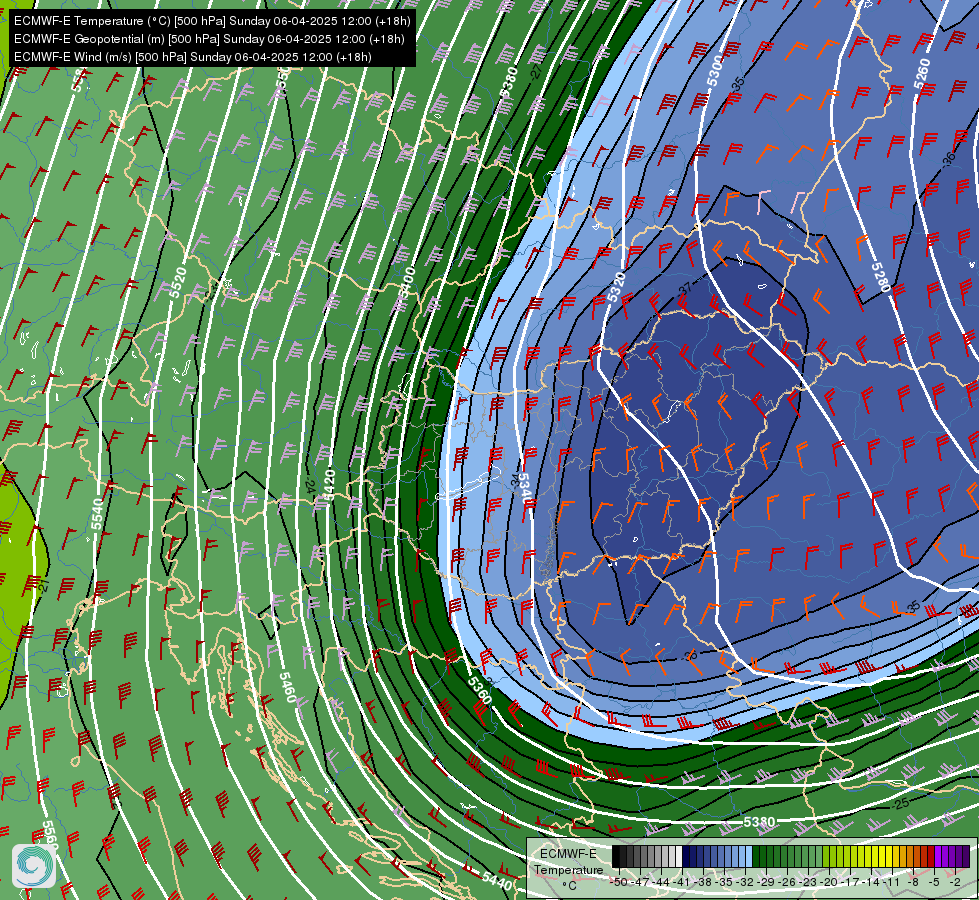Click the -44 legend tick label
This screenshot has height=900, width=979.
(662, 882)
